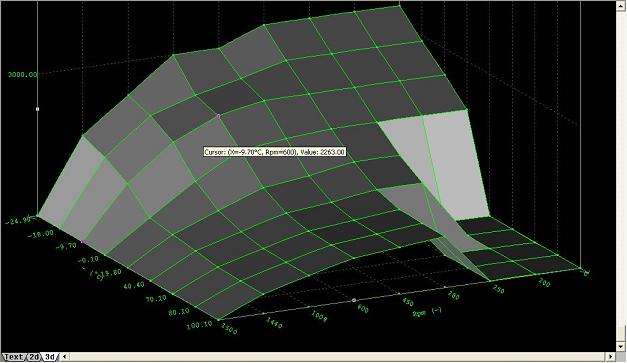Click the magenta marker near the -9.70 temperature label

[83, 241]
